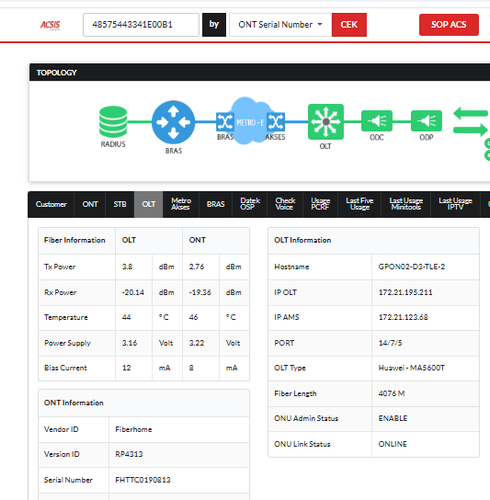Select IP AMS value 172.21.123.68
Screen dimensions: 490x500
click(x=403, y=317)
